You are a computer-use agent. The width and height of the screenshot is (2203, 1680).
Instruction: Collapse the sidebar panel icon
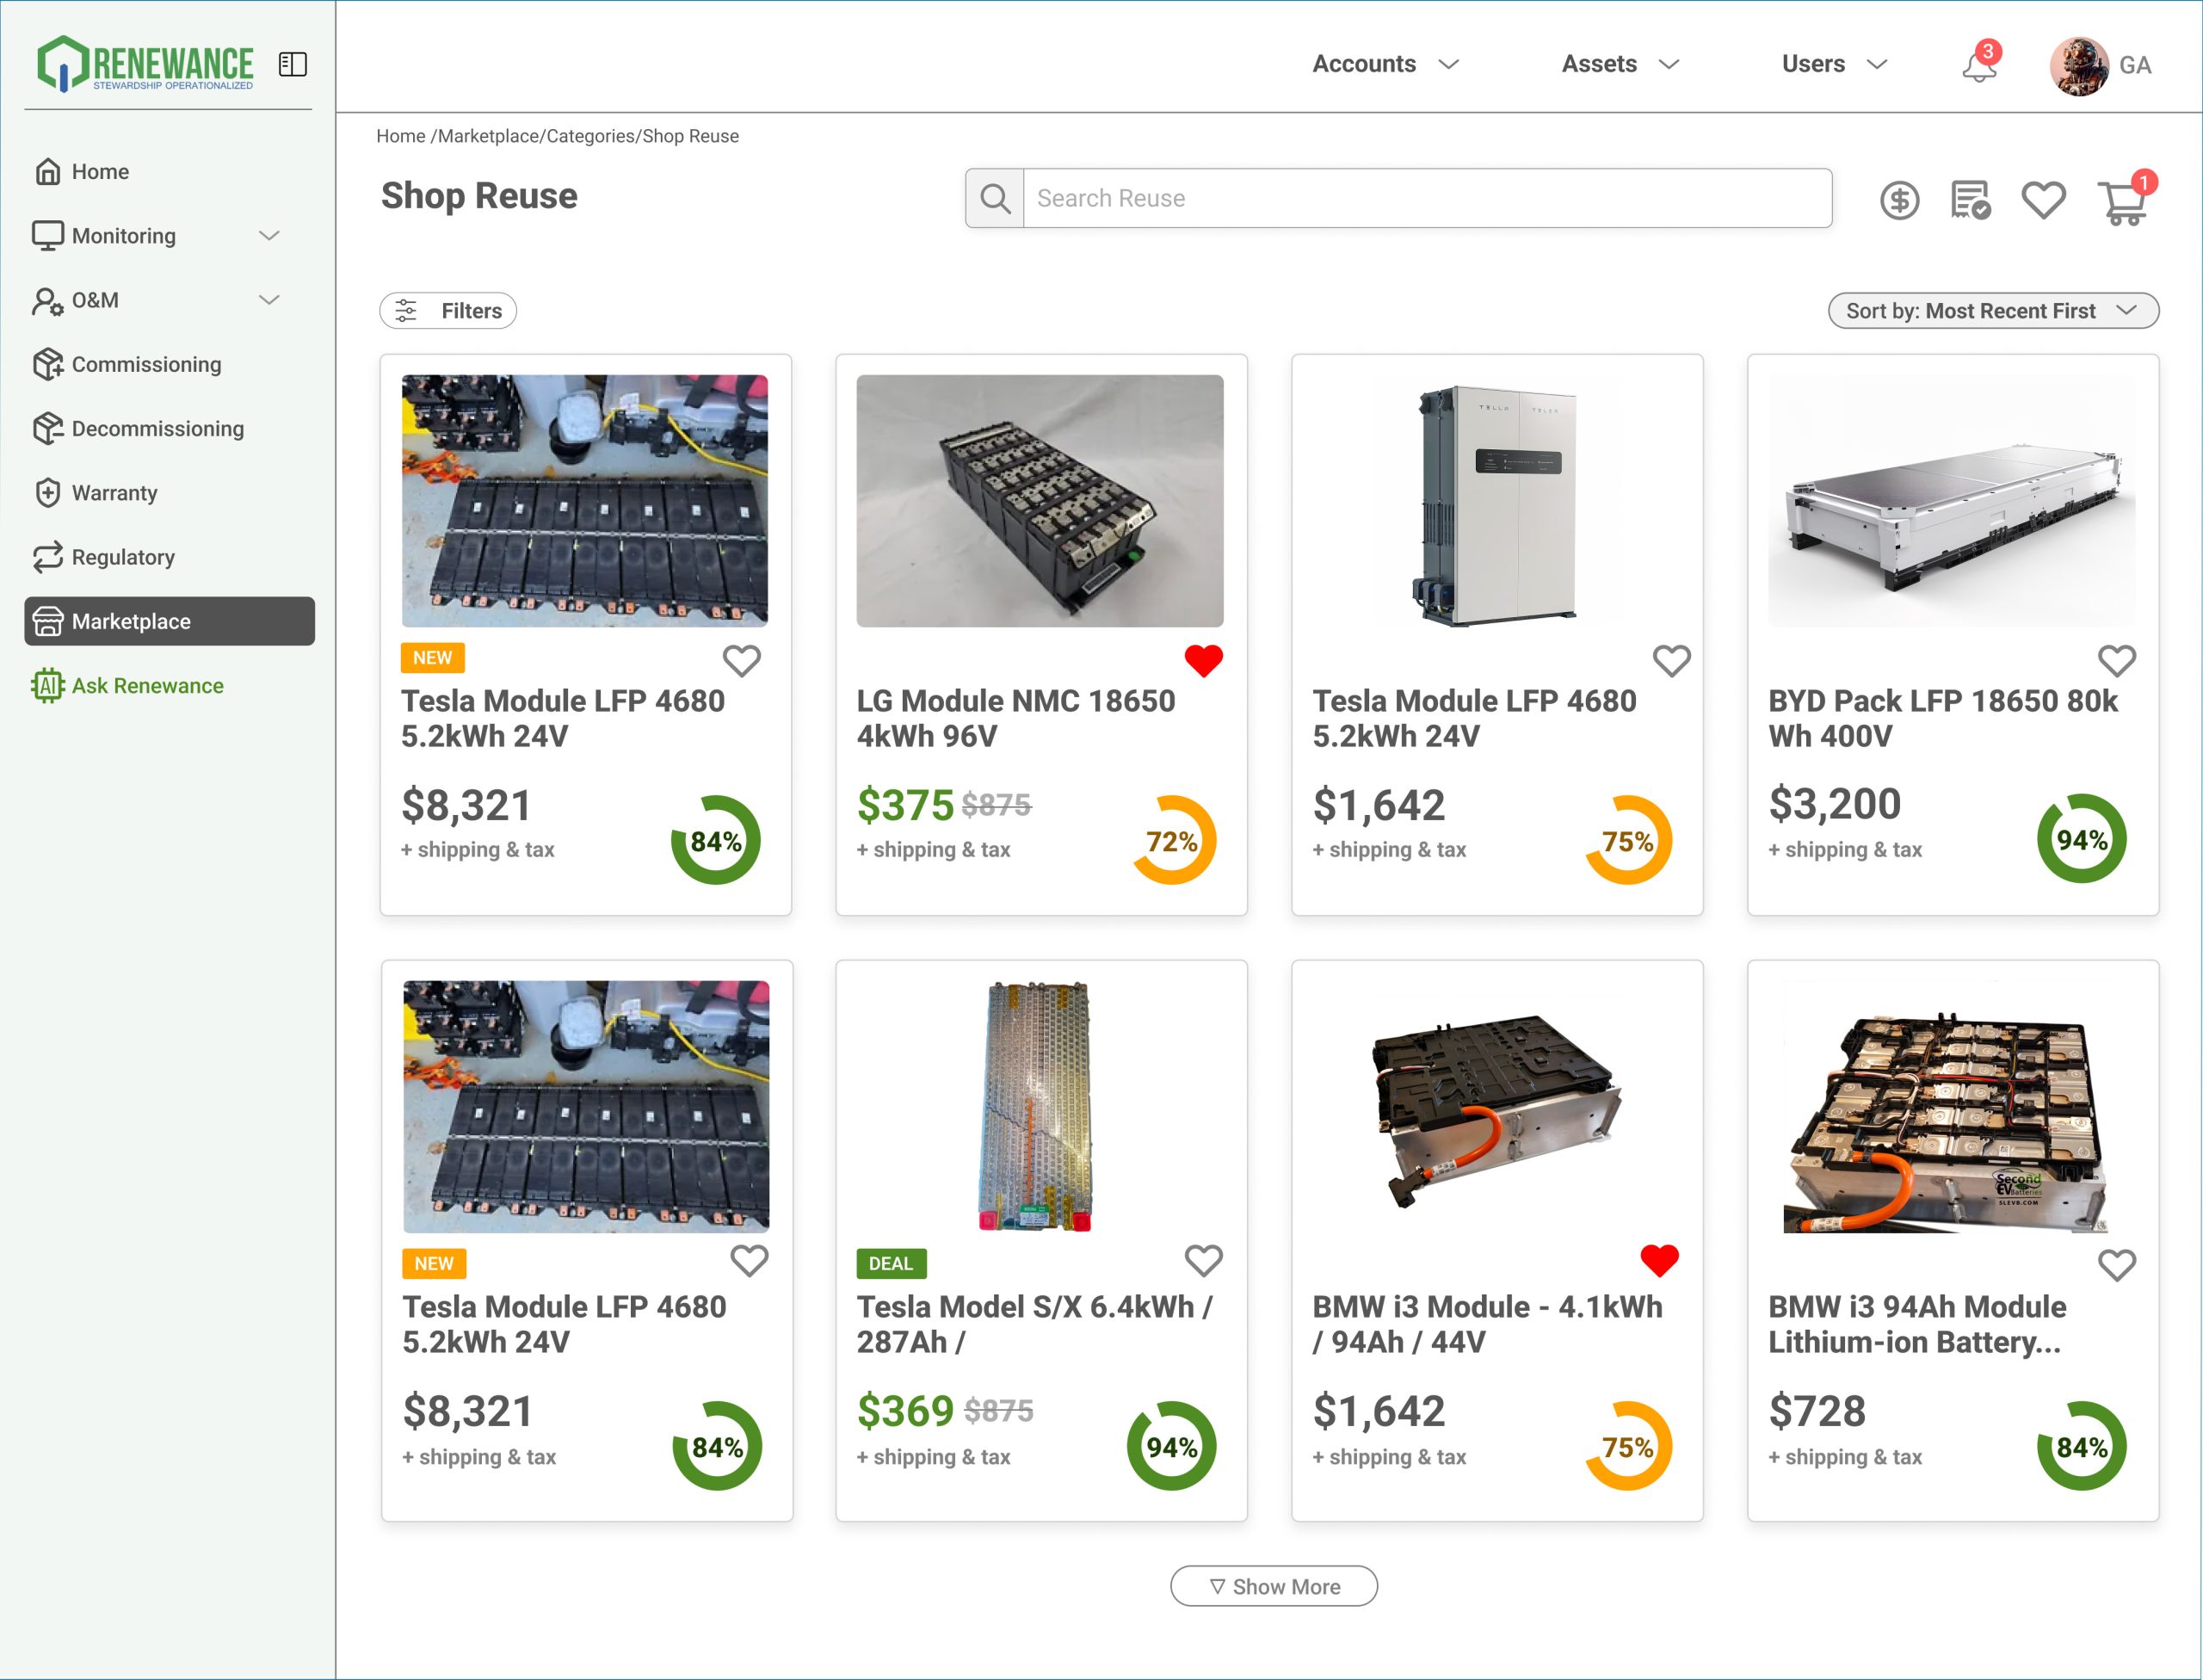click(292, 64)
